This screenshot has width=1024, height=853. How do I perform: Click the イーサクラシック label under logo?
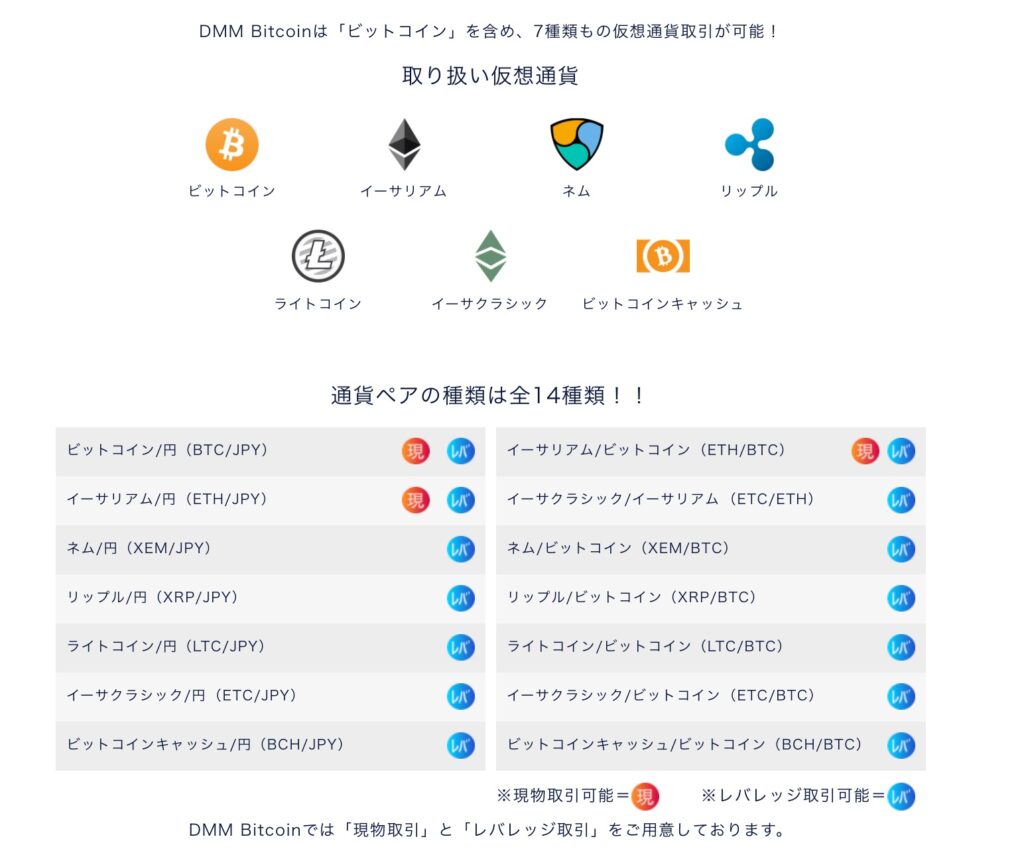(x=490, y=304)
